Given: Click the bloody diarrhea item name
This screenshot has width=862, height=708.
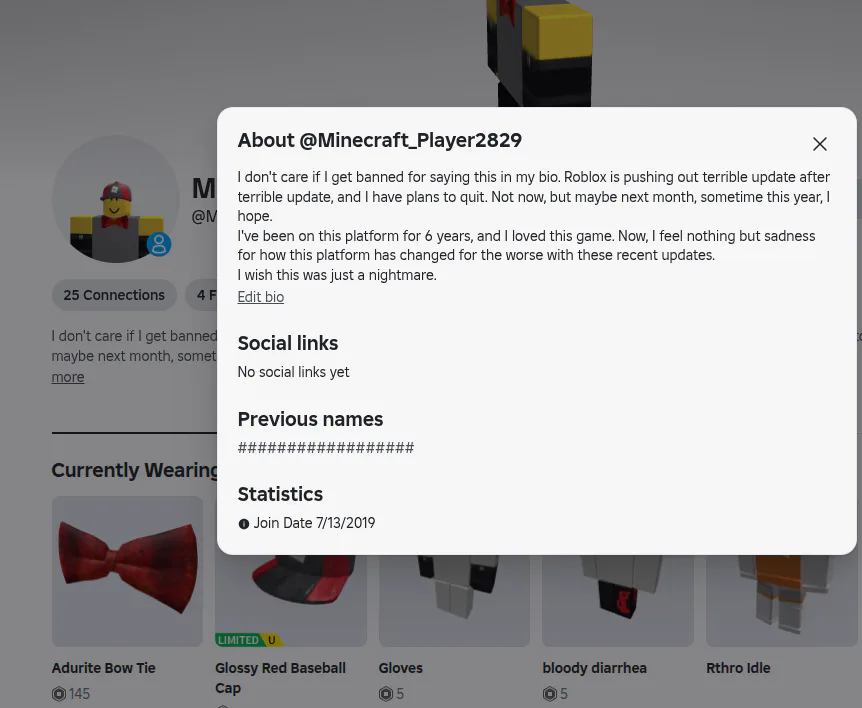Looking at the screenshot, I should 594,668.
